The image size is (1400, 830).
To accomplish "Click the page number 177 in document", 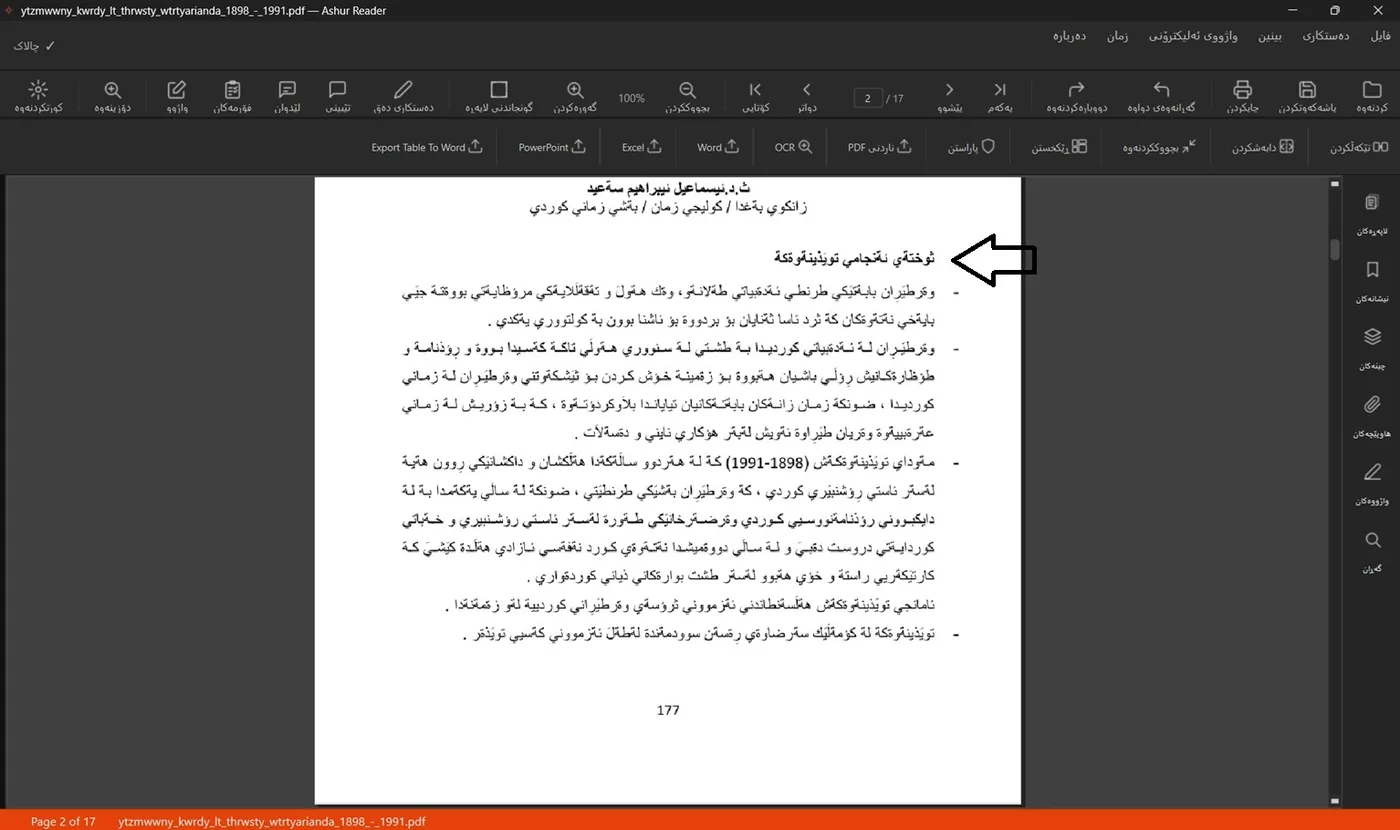I will pos(668,710).
